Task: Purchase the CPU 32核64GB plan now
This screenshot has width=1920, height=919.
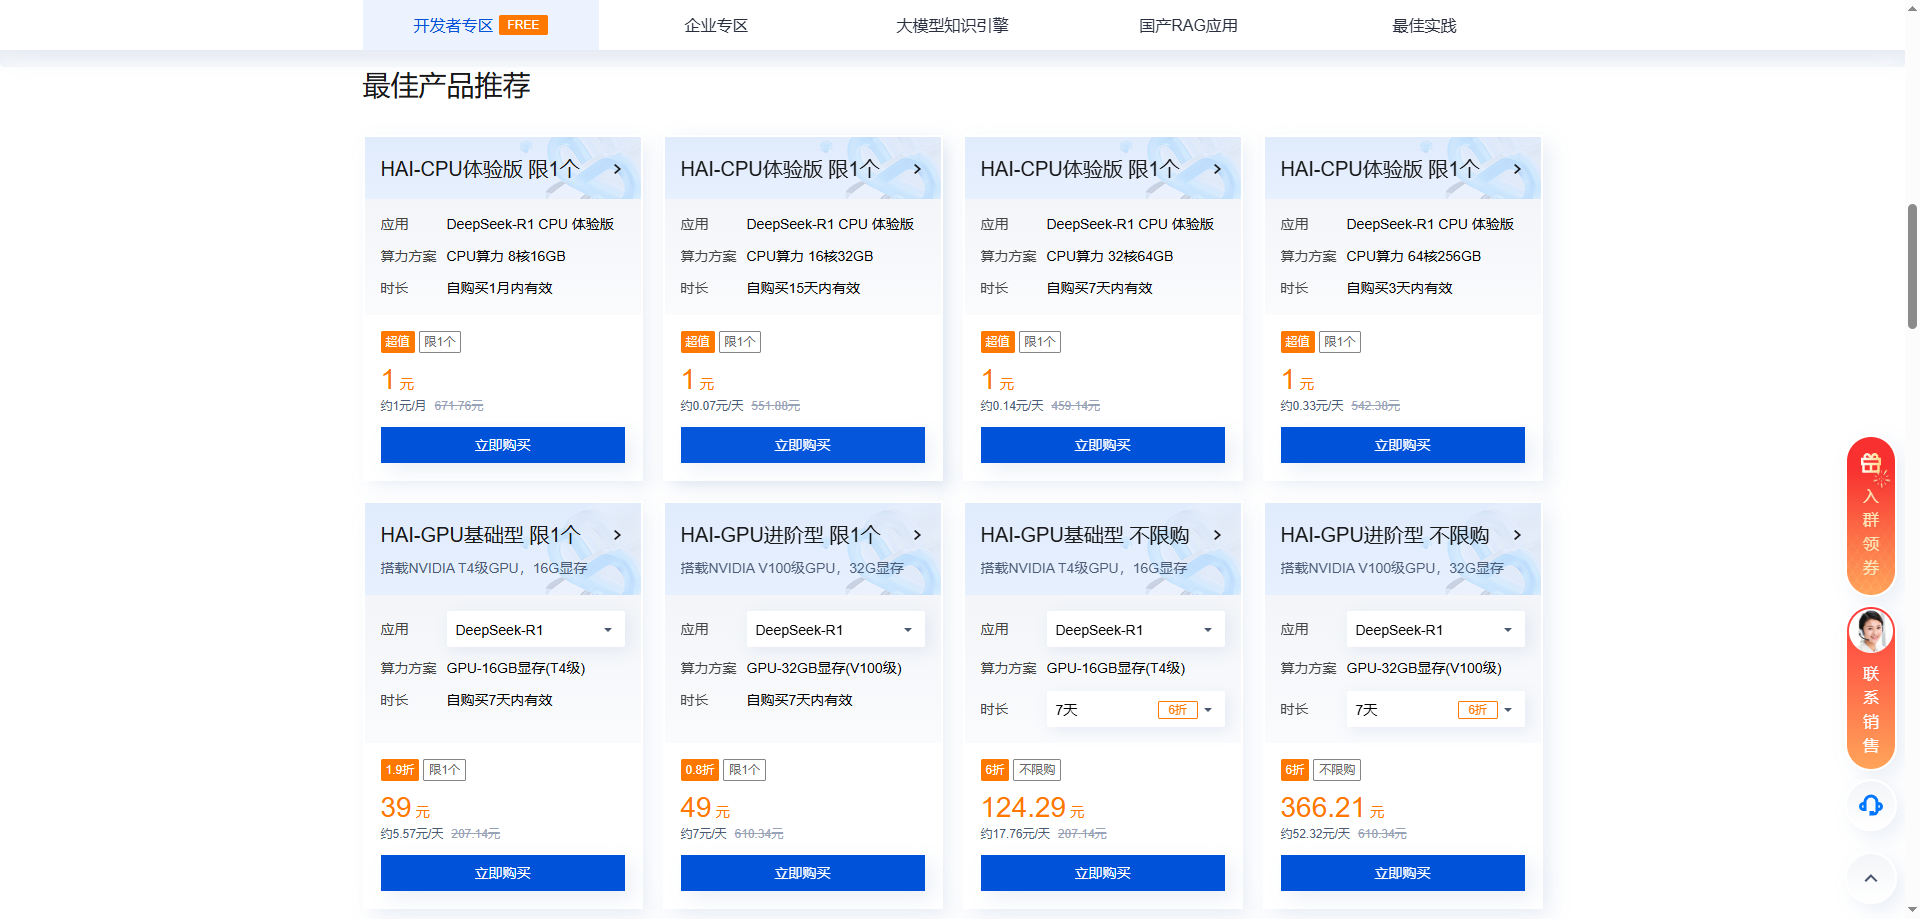Action: pyautogui.click(x=1103, y=445)
